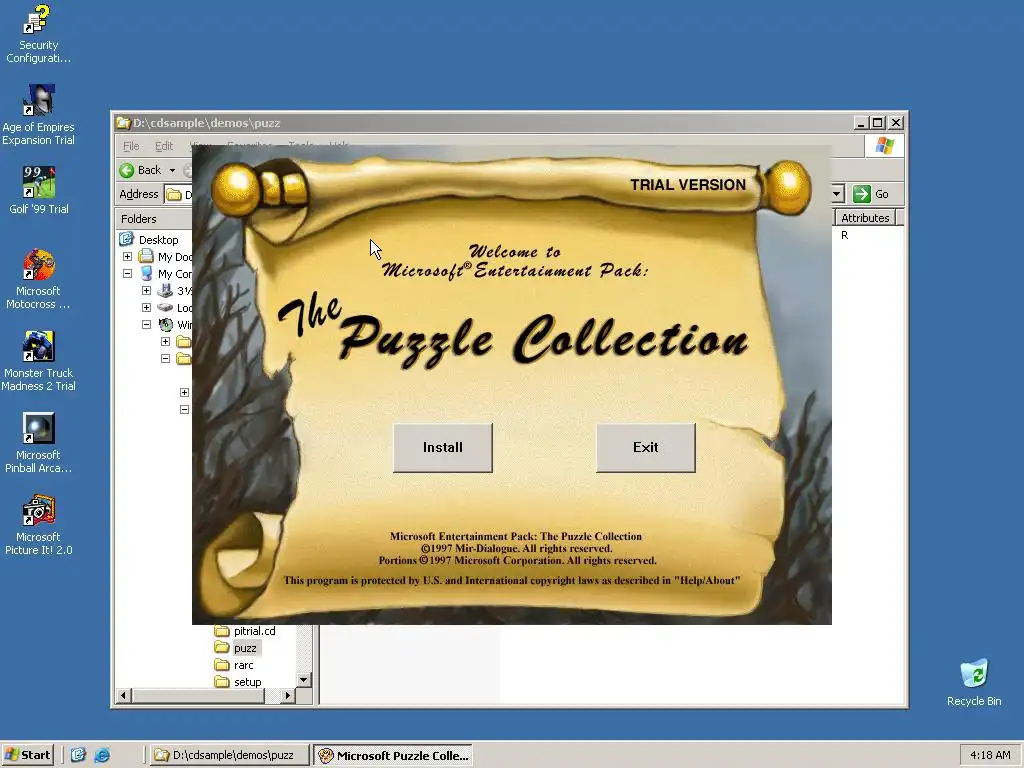Click the Folders pane header

tap(153, 219)
